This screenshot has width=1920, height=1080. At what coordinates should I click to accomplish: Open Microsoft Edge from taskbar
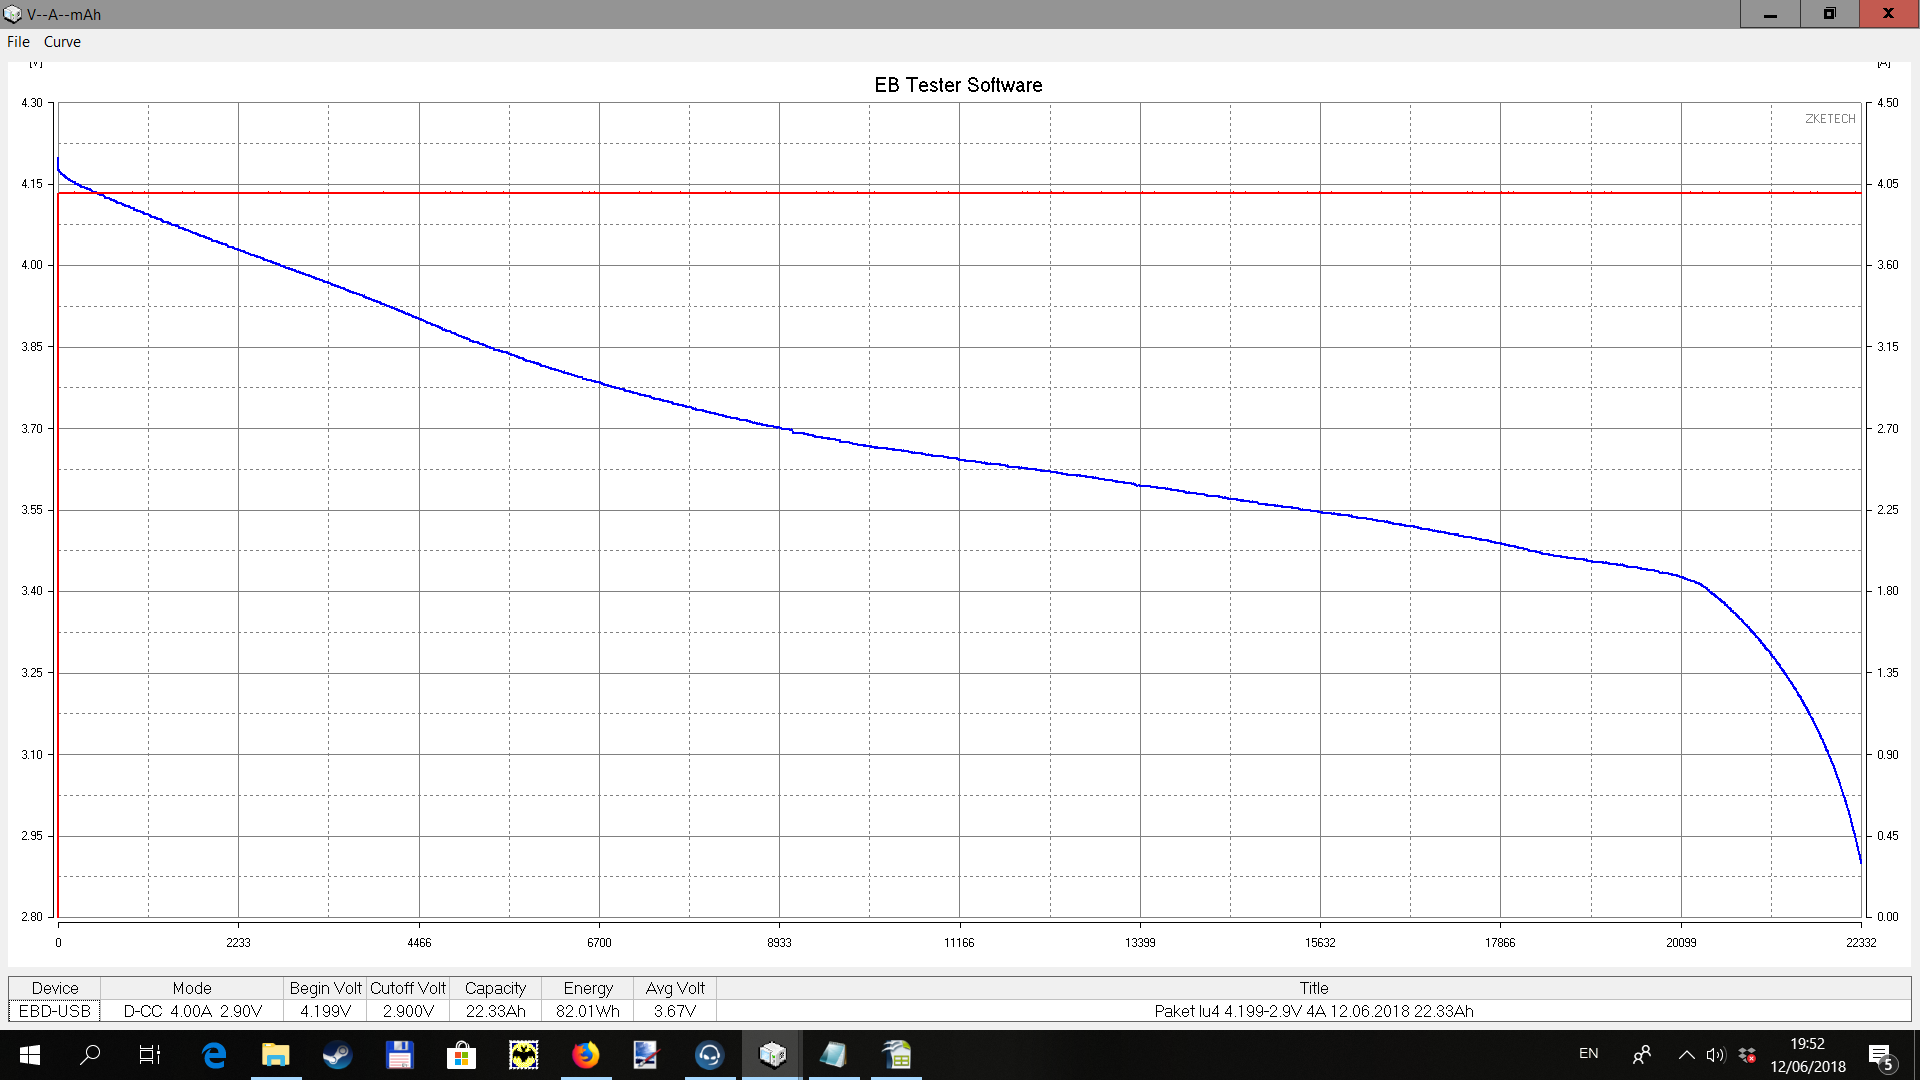point(214,1055)
